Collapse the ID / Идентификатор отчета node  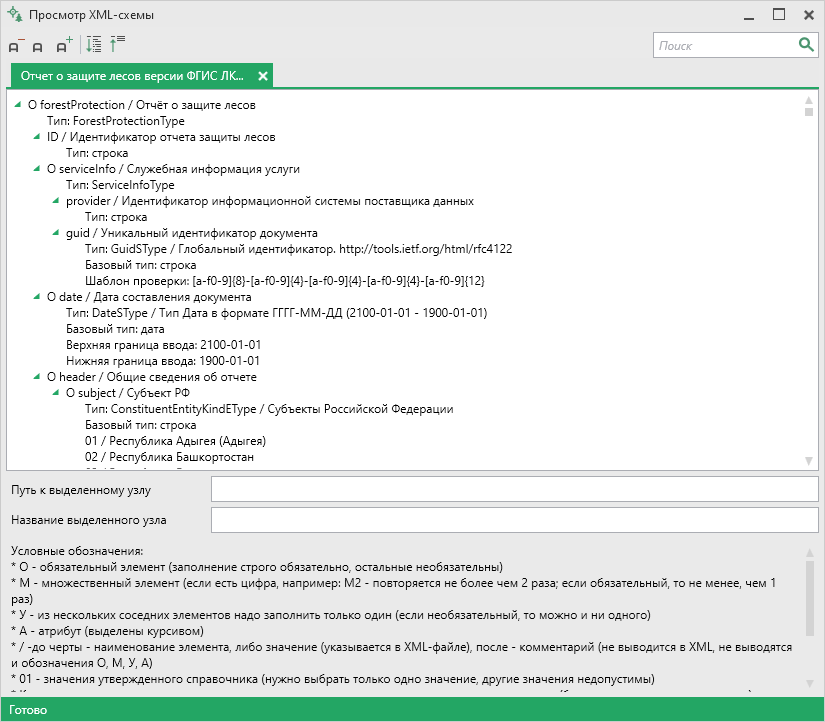point(36,137)
